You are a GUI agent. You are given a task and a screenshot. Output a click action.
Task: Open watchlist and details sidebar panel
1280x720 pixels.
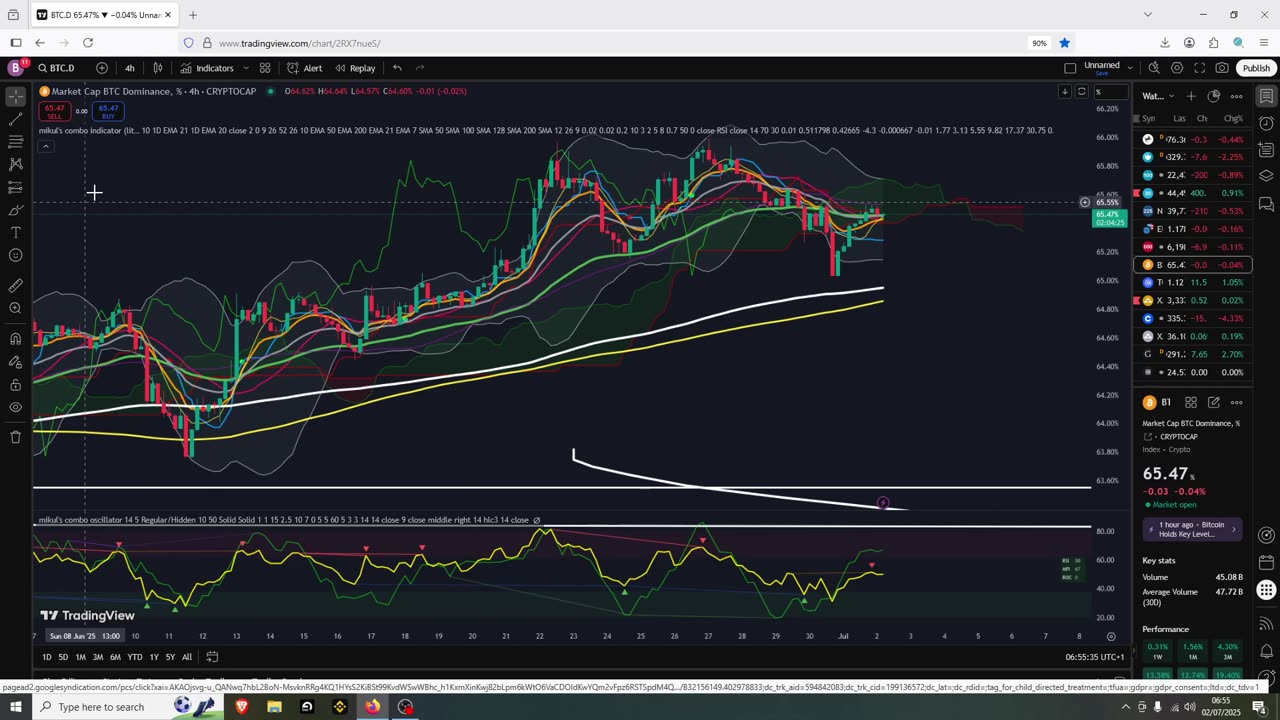pos(1266,97)
